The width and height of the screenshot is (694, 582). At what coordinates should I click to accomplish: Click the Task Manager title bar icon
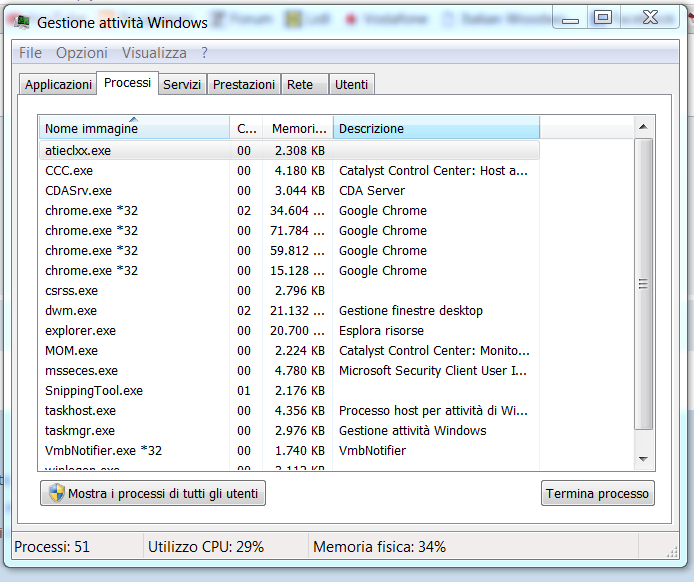(19, 22)
